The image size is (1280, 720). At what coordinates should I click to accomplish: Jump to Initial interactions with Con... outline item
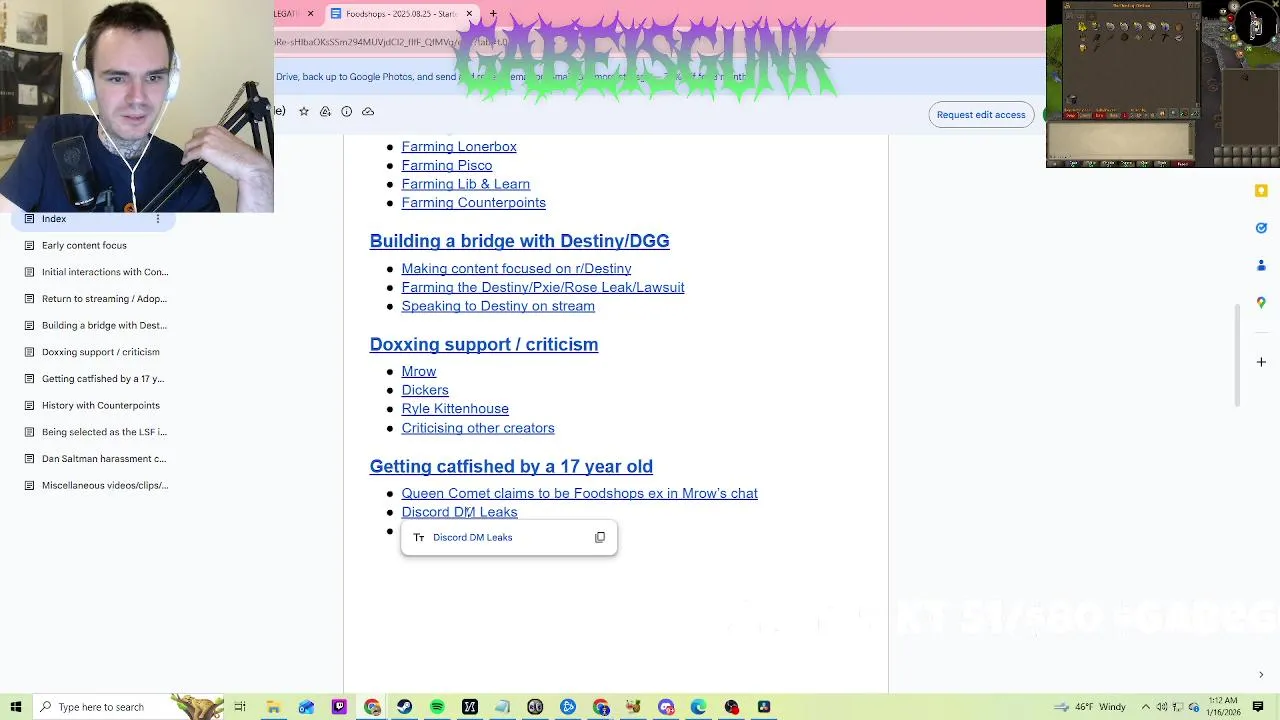click(x=105, y=272)
